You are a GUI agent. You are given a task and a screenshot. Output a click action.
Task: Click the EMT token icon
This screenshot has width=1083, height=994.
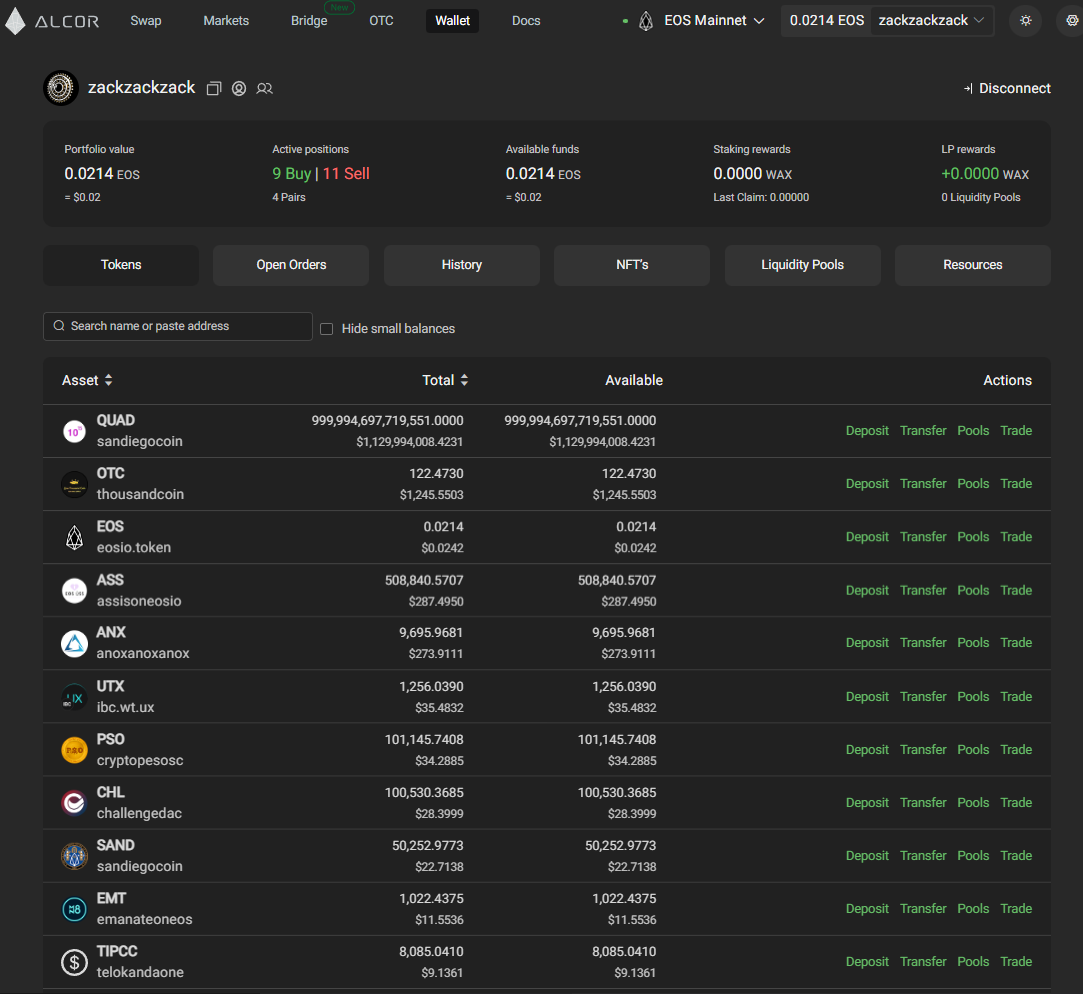click(x=75, y=910)
